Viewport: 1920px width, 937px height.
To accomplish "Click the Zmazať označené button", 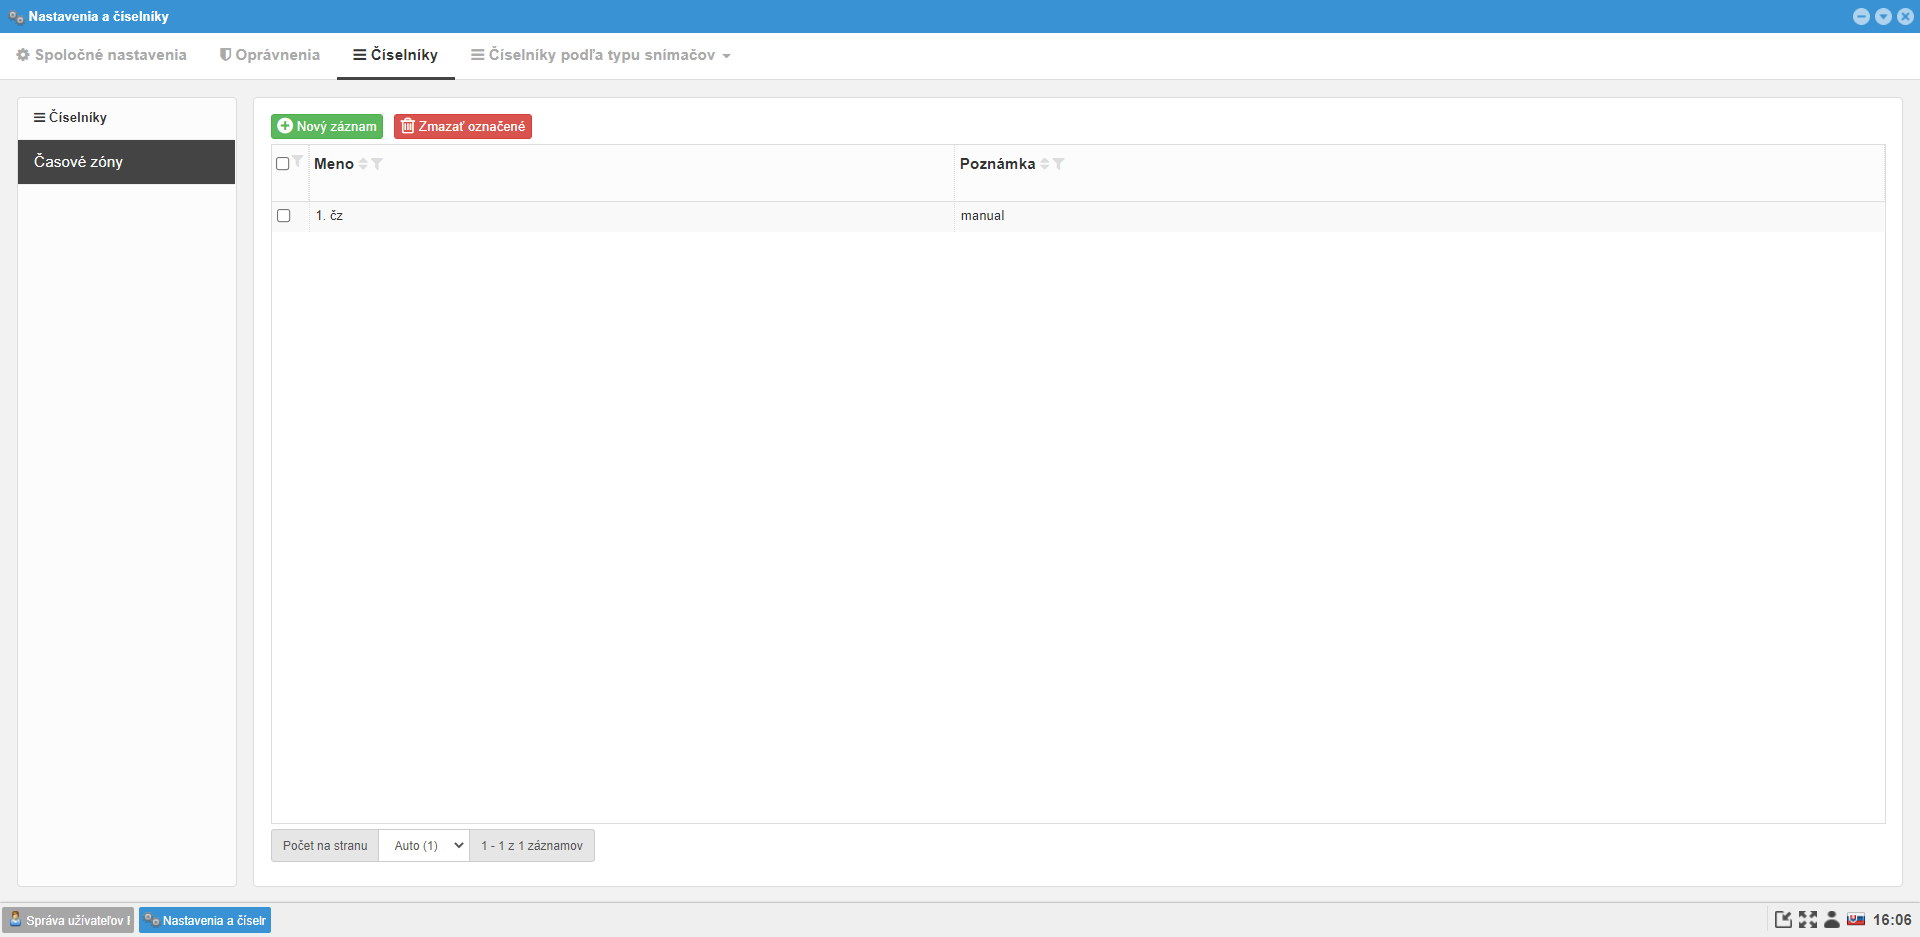I will pos(463,127).
